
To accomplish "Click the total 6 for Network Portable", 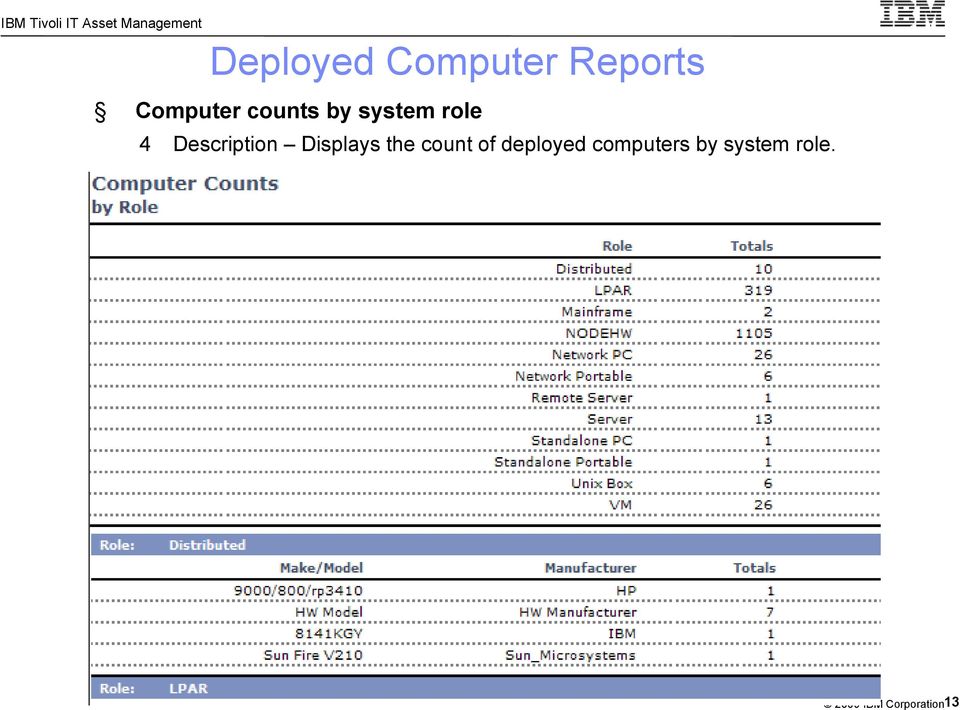I will pyautogui.click(x=768, y=376).
